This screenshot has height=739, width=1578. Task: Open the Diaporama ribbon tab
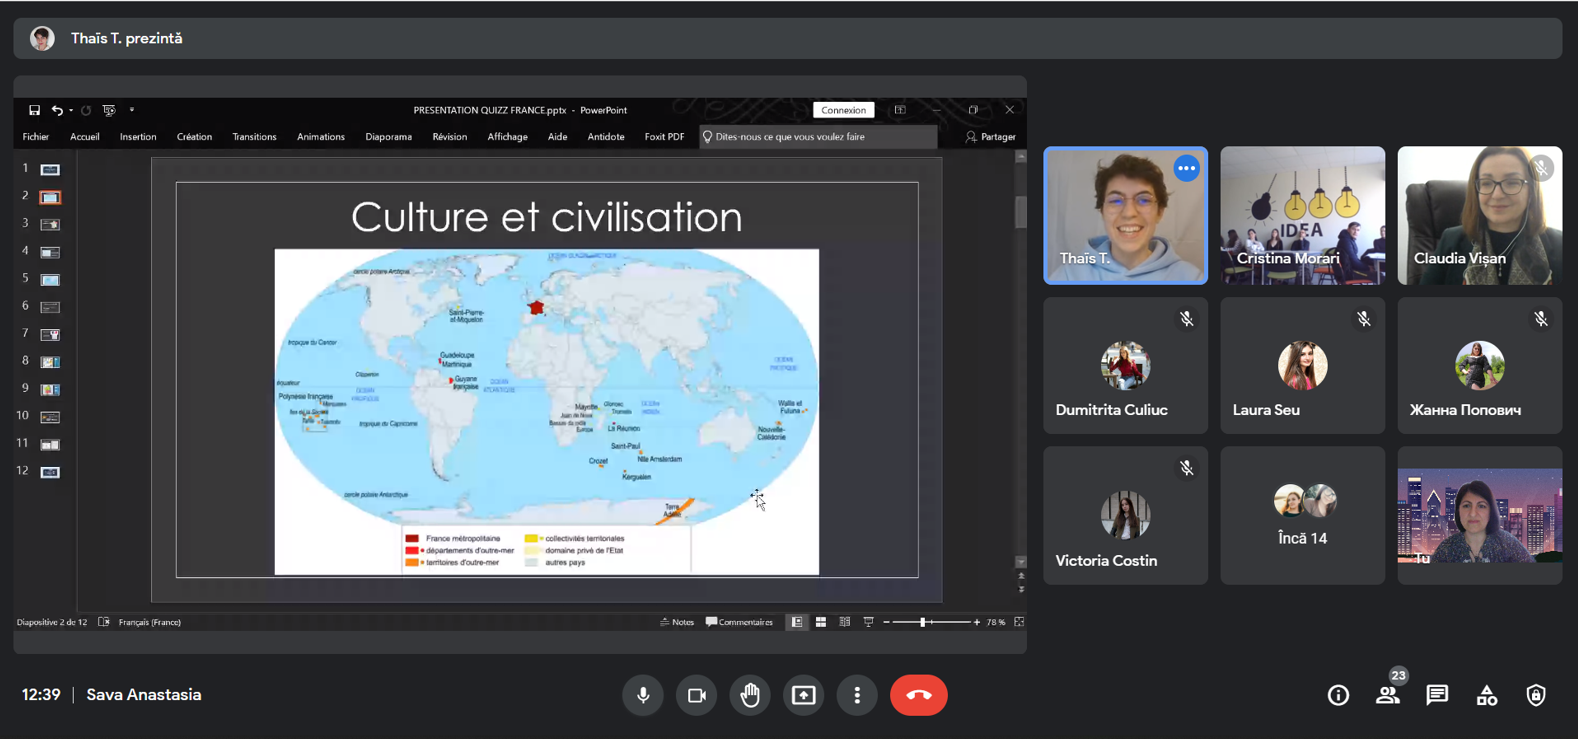coord(388,137)
